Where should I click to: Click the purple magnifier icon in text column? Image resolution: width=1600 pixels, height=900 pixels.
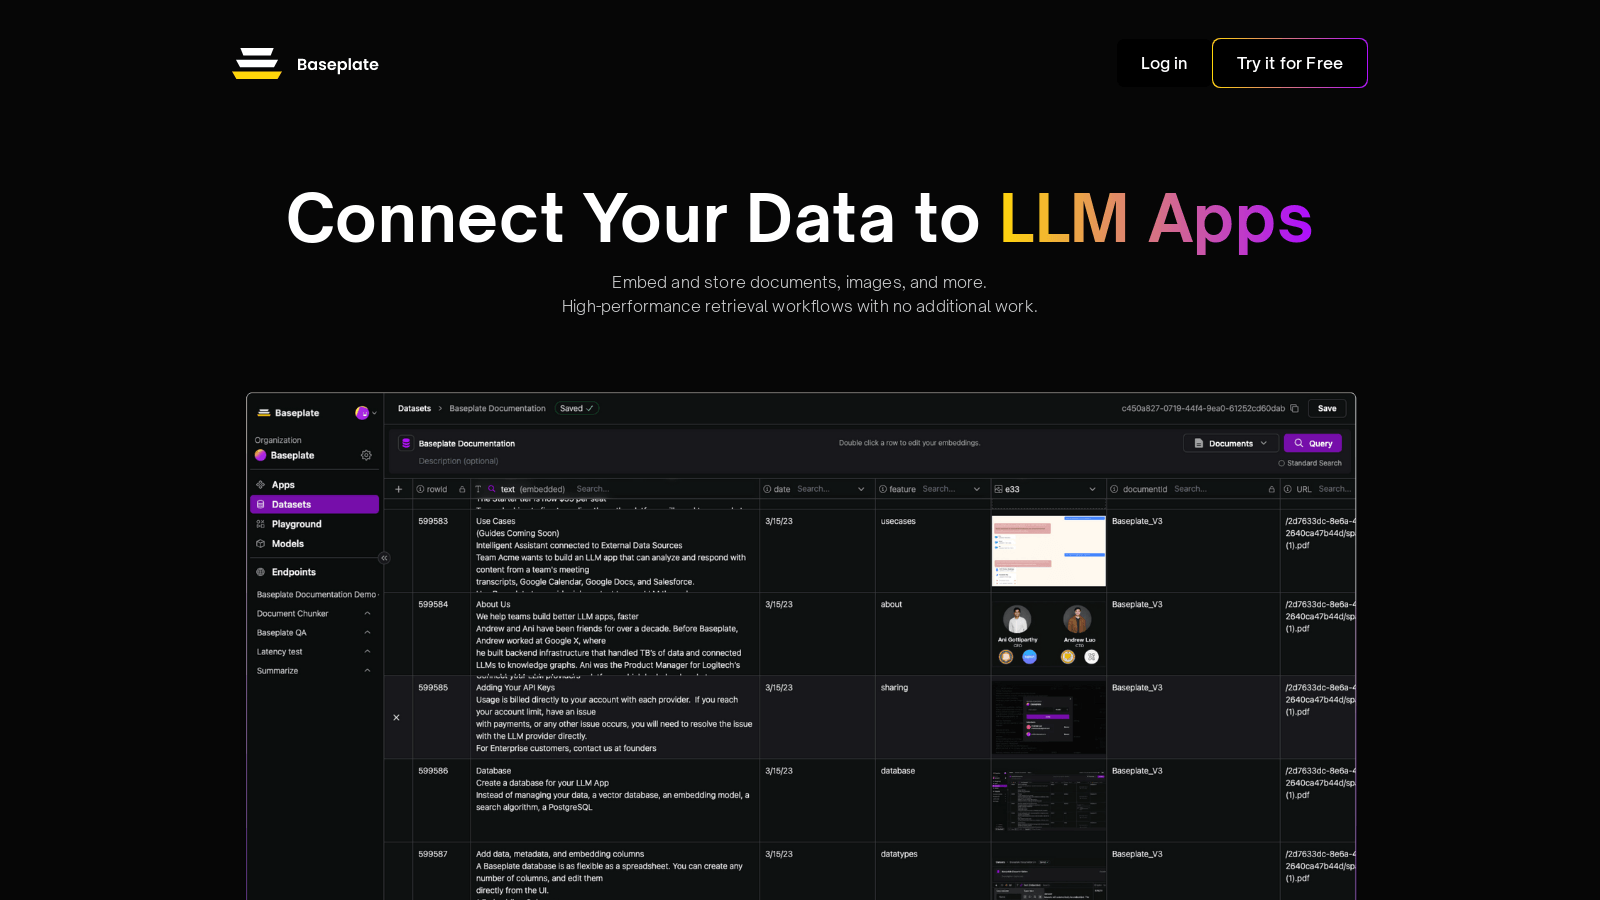pyautogui.click(x=492, y=489)
